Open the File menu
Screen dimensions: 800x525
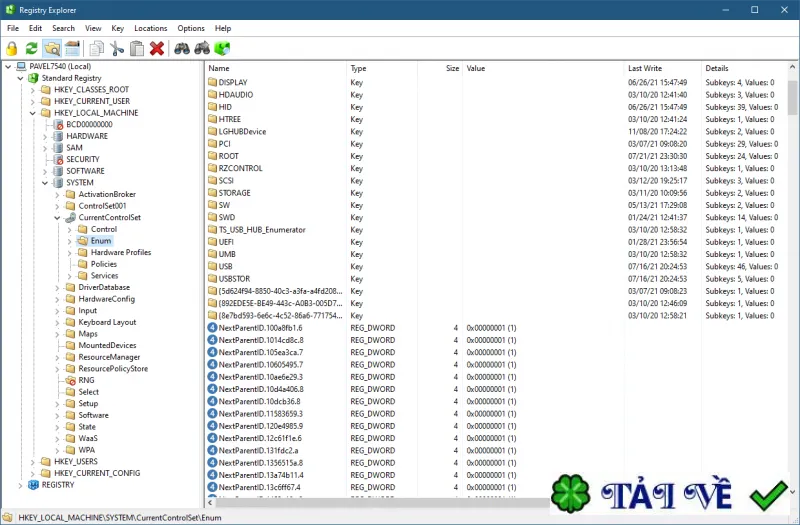tap(13, 28)
